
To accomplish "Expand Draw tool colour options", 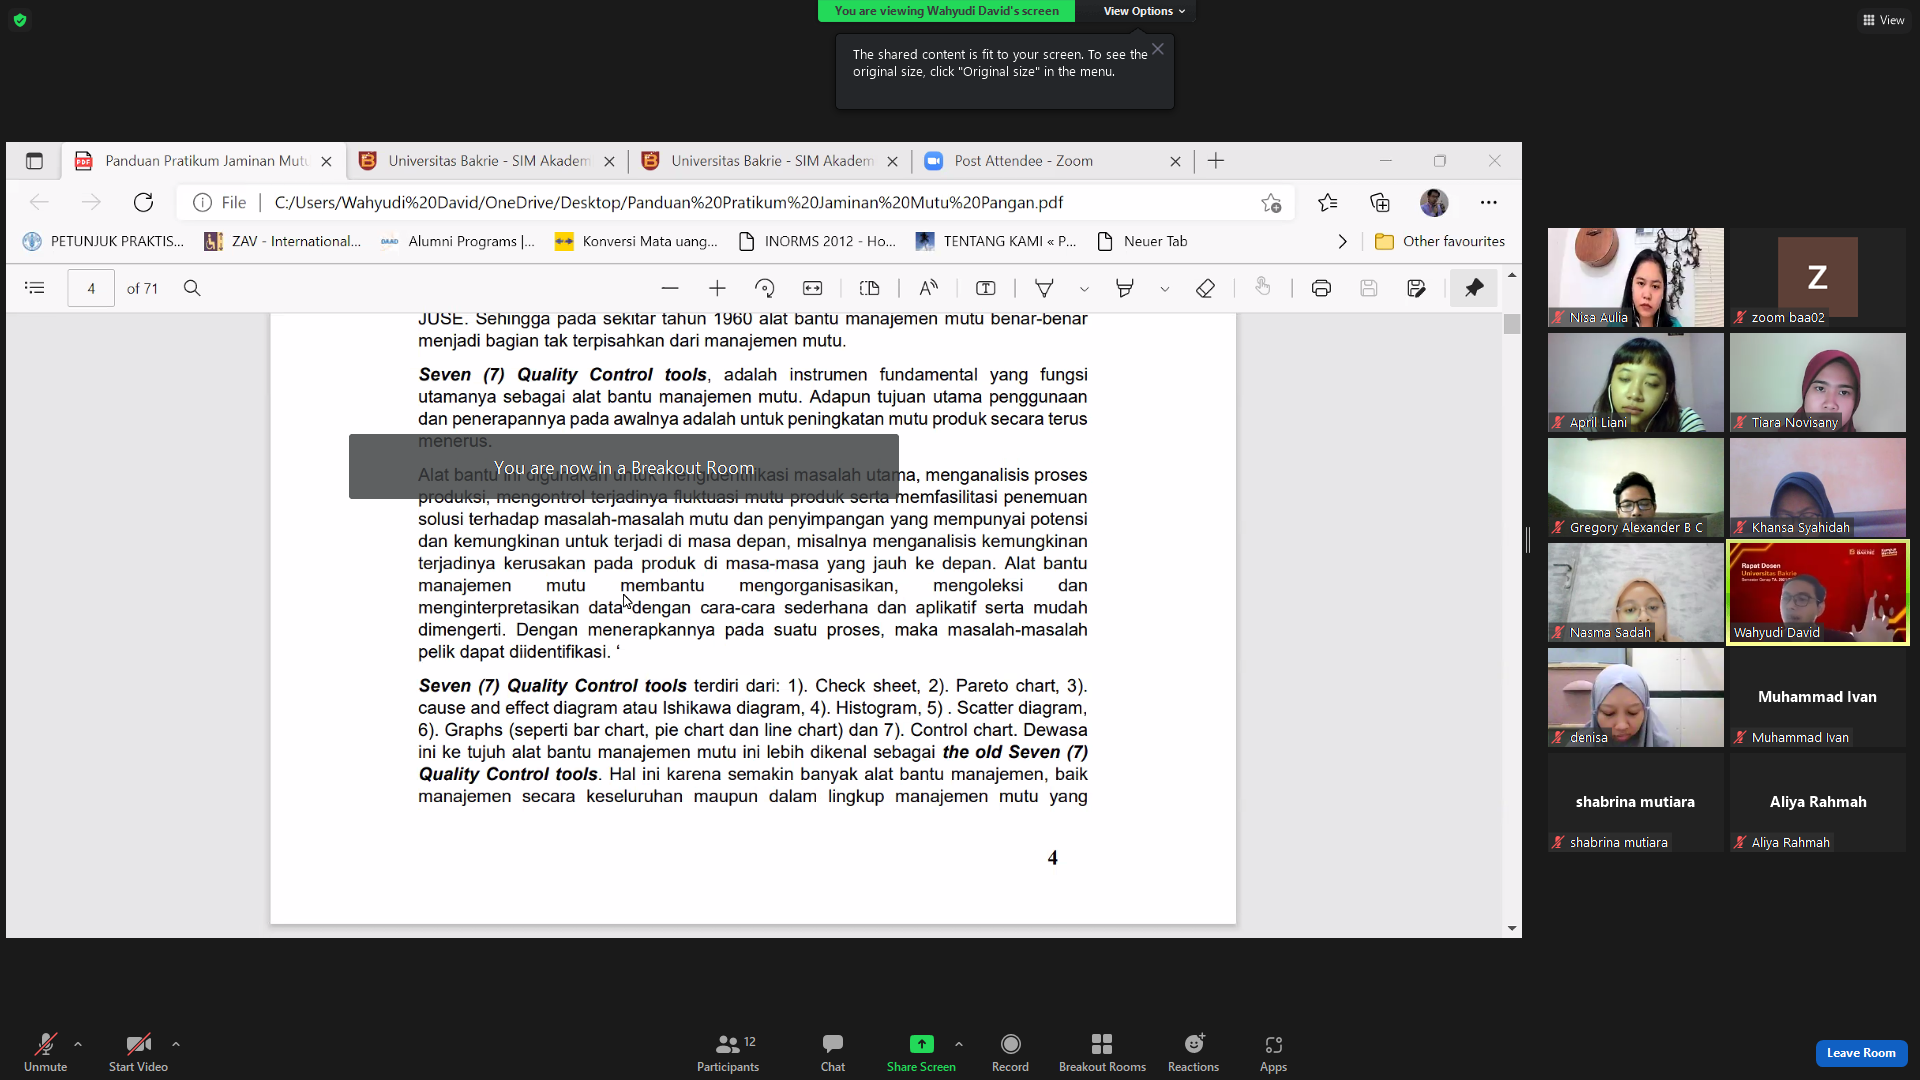I will (x=1084, y=289).
